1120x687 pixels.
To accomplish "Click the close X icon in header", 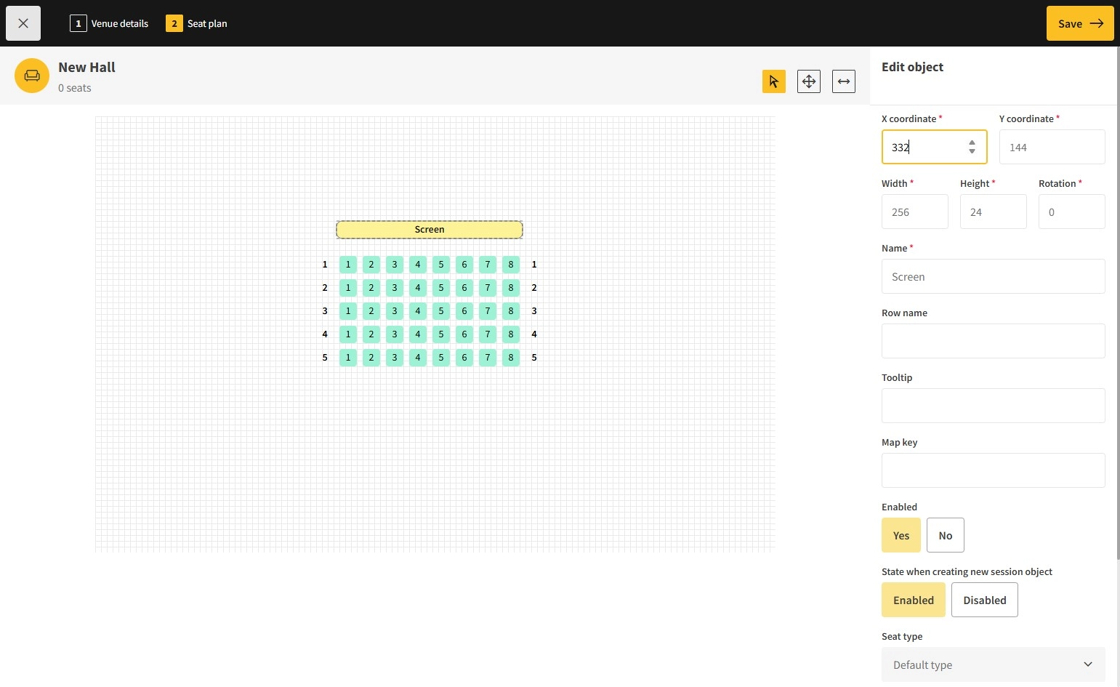I will coord(23,23).
